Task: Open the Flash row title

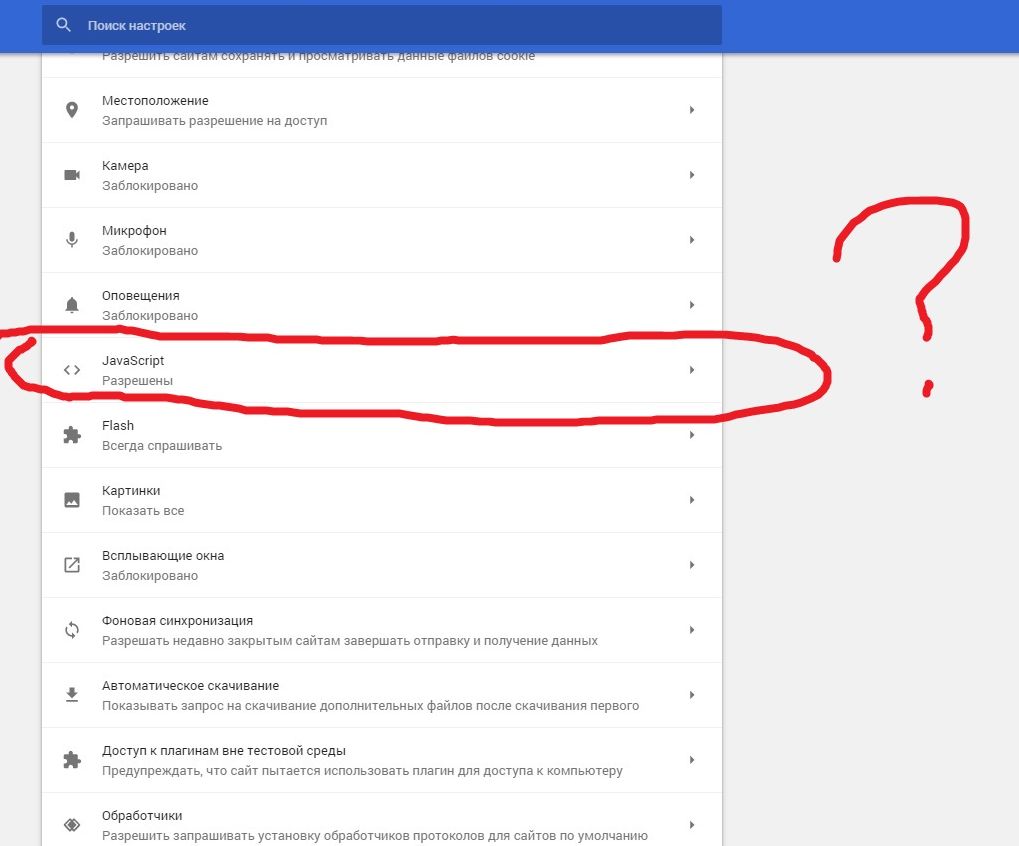Action: [118, 426]
